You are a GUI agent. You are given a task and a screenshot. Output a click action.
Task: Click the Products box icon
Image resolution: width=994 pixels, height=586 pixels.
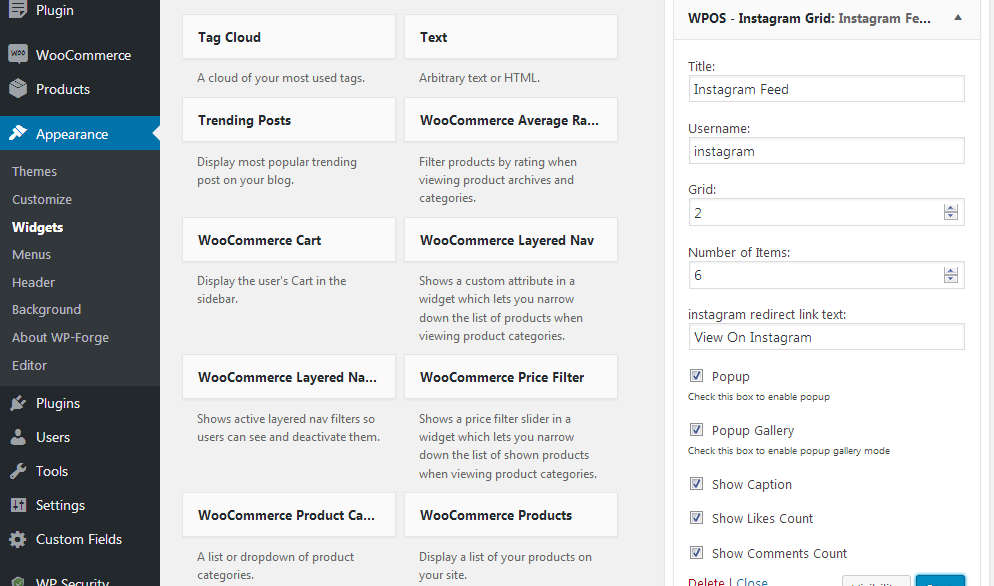18,89
